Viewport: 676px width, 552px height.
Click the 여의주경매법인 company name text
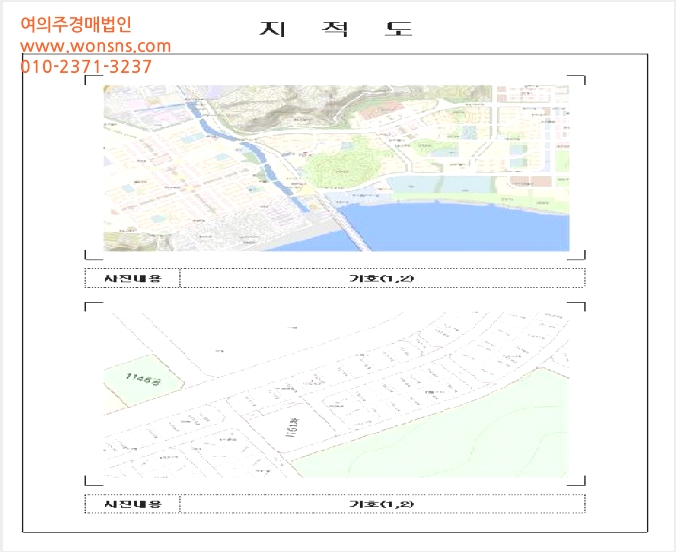[x=76, y=25]
